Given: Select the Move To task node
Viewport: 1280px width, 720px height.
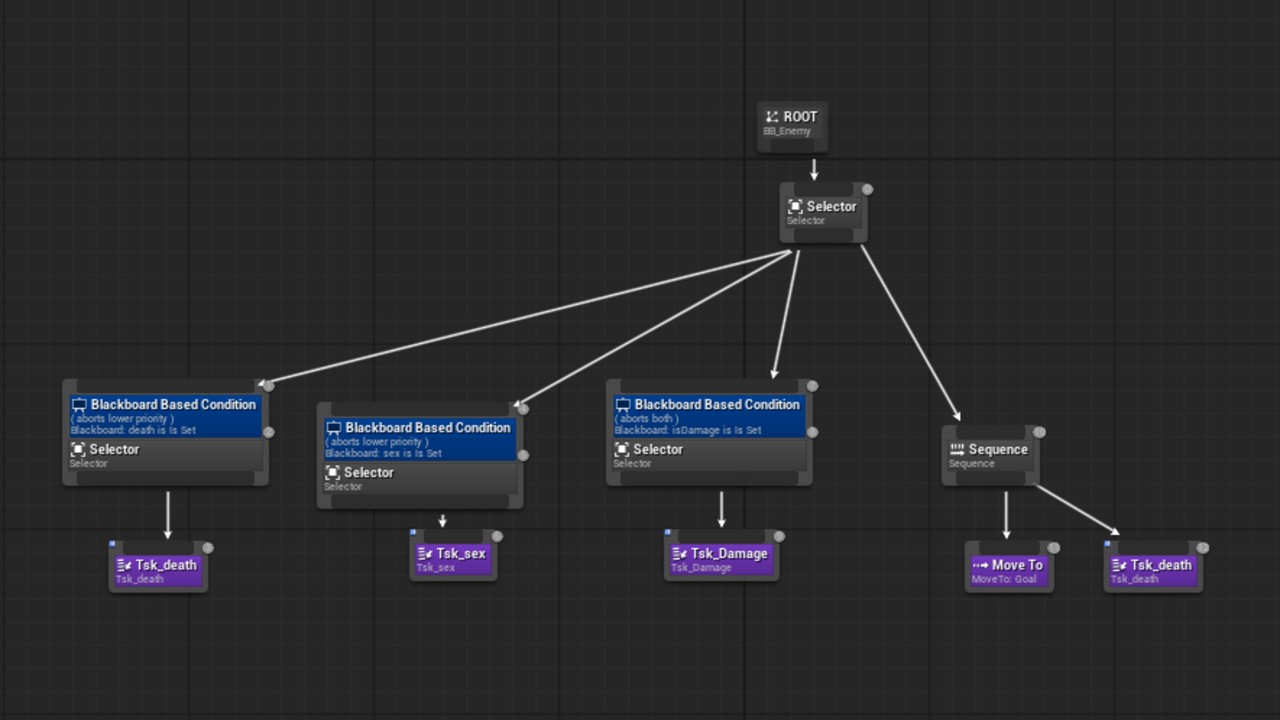Looking at the screenshot, I should coord(1008,570).
